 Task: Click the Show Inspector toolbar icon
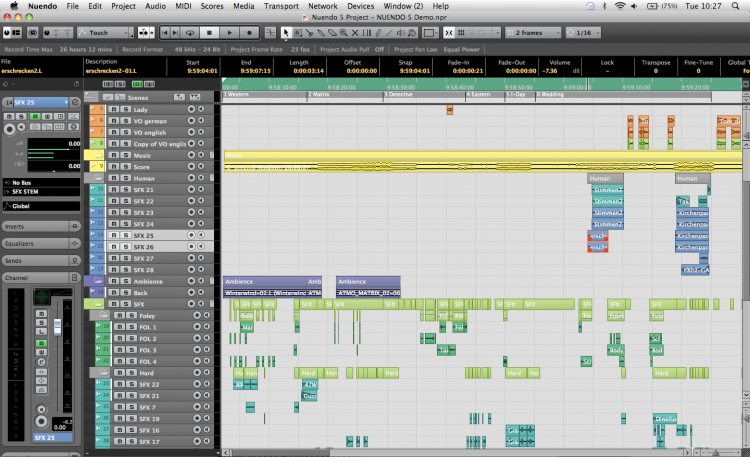pyautogui.click(x=17, y=33)
